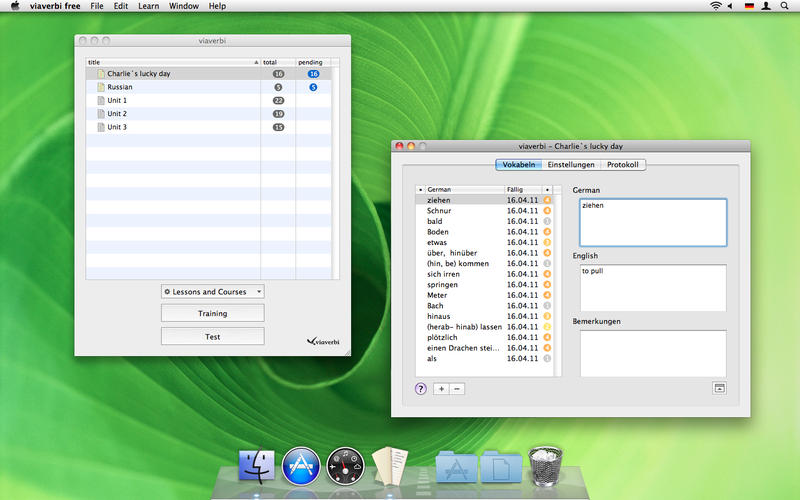Open the File menu
The height and width of the screenshot is (500, 800).
tap(96, 6)
